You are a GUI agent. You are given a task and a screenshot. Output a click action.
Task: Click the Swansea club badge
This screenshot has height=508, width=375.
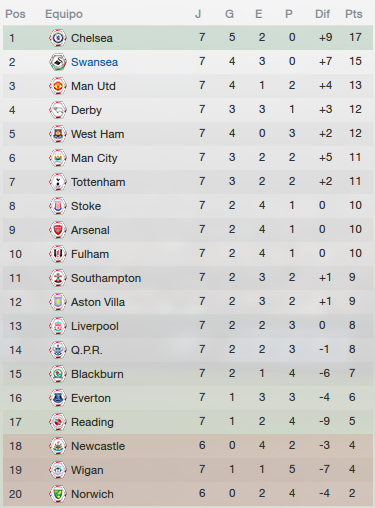58,62
